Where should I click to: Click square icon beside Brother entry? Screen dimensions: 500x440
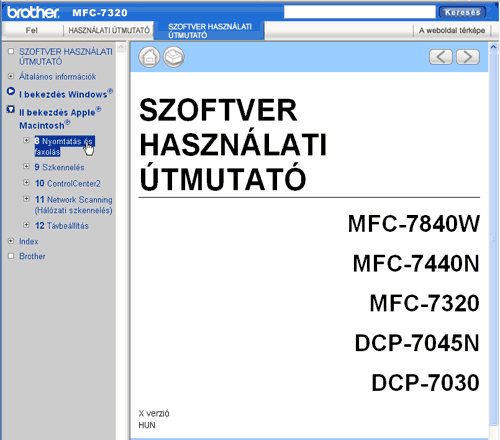(x=11, y=256)
